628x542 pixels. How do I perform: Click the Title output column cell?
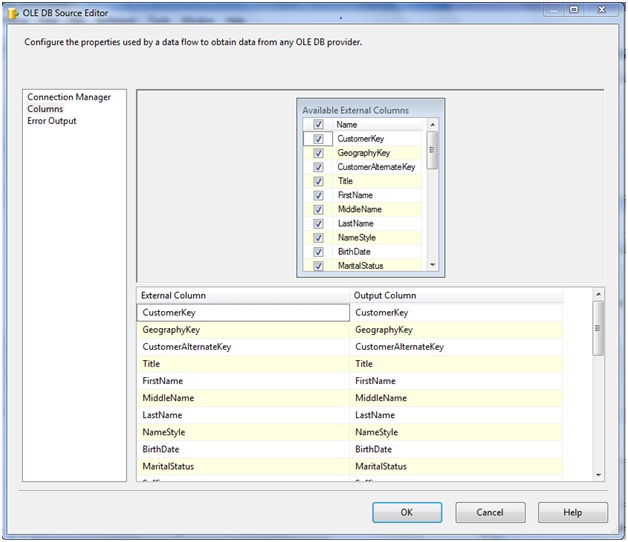tap(456, 364)
